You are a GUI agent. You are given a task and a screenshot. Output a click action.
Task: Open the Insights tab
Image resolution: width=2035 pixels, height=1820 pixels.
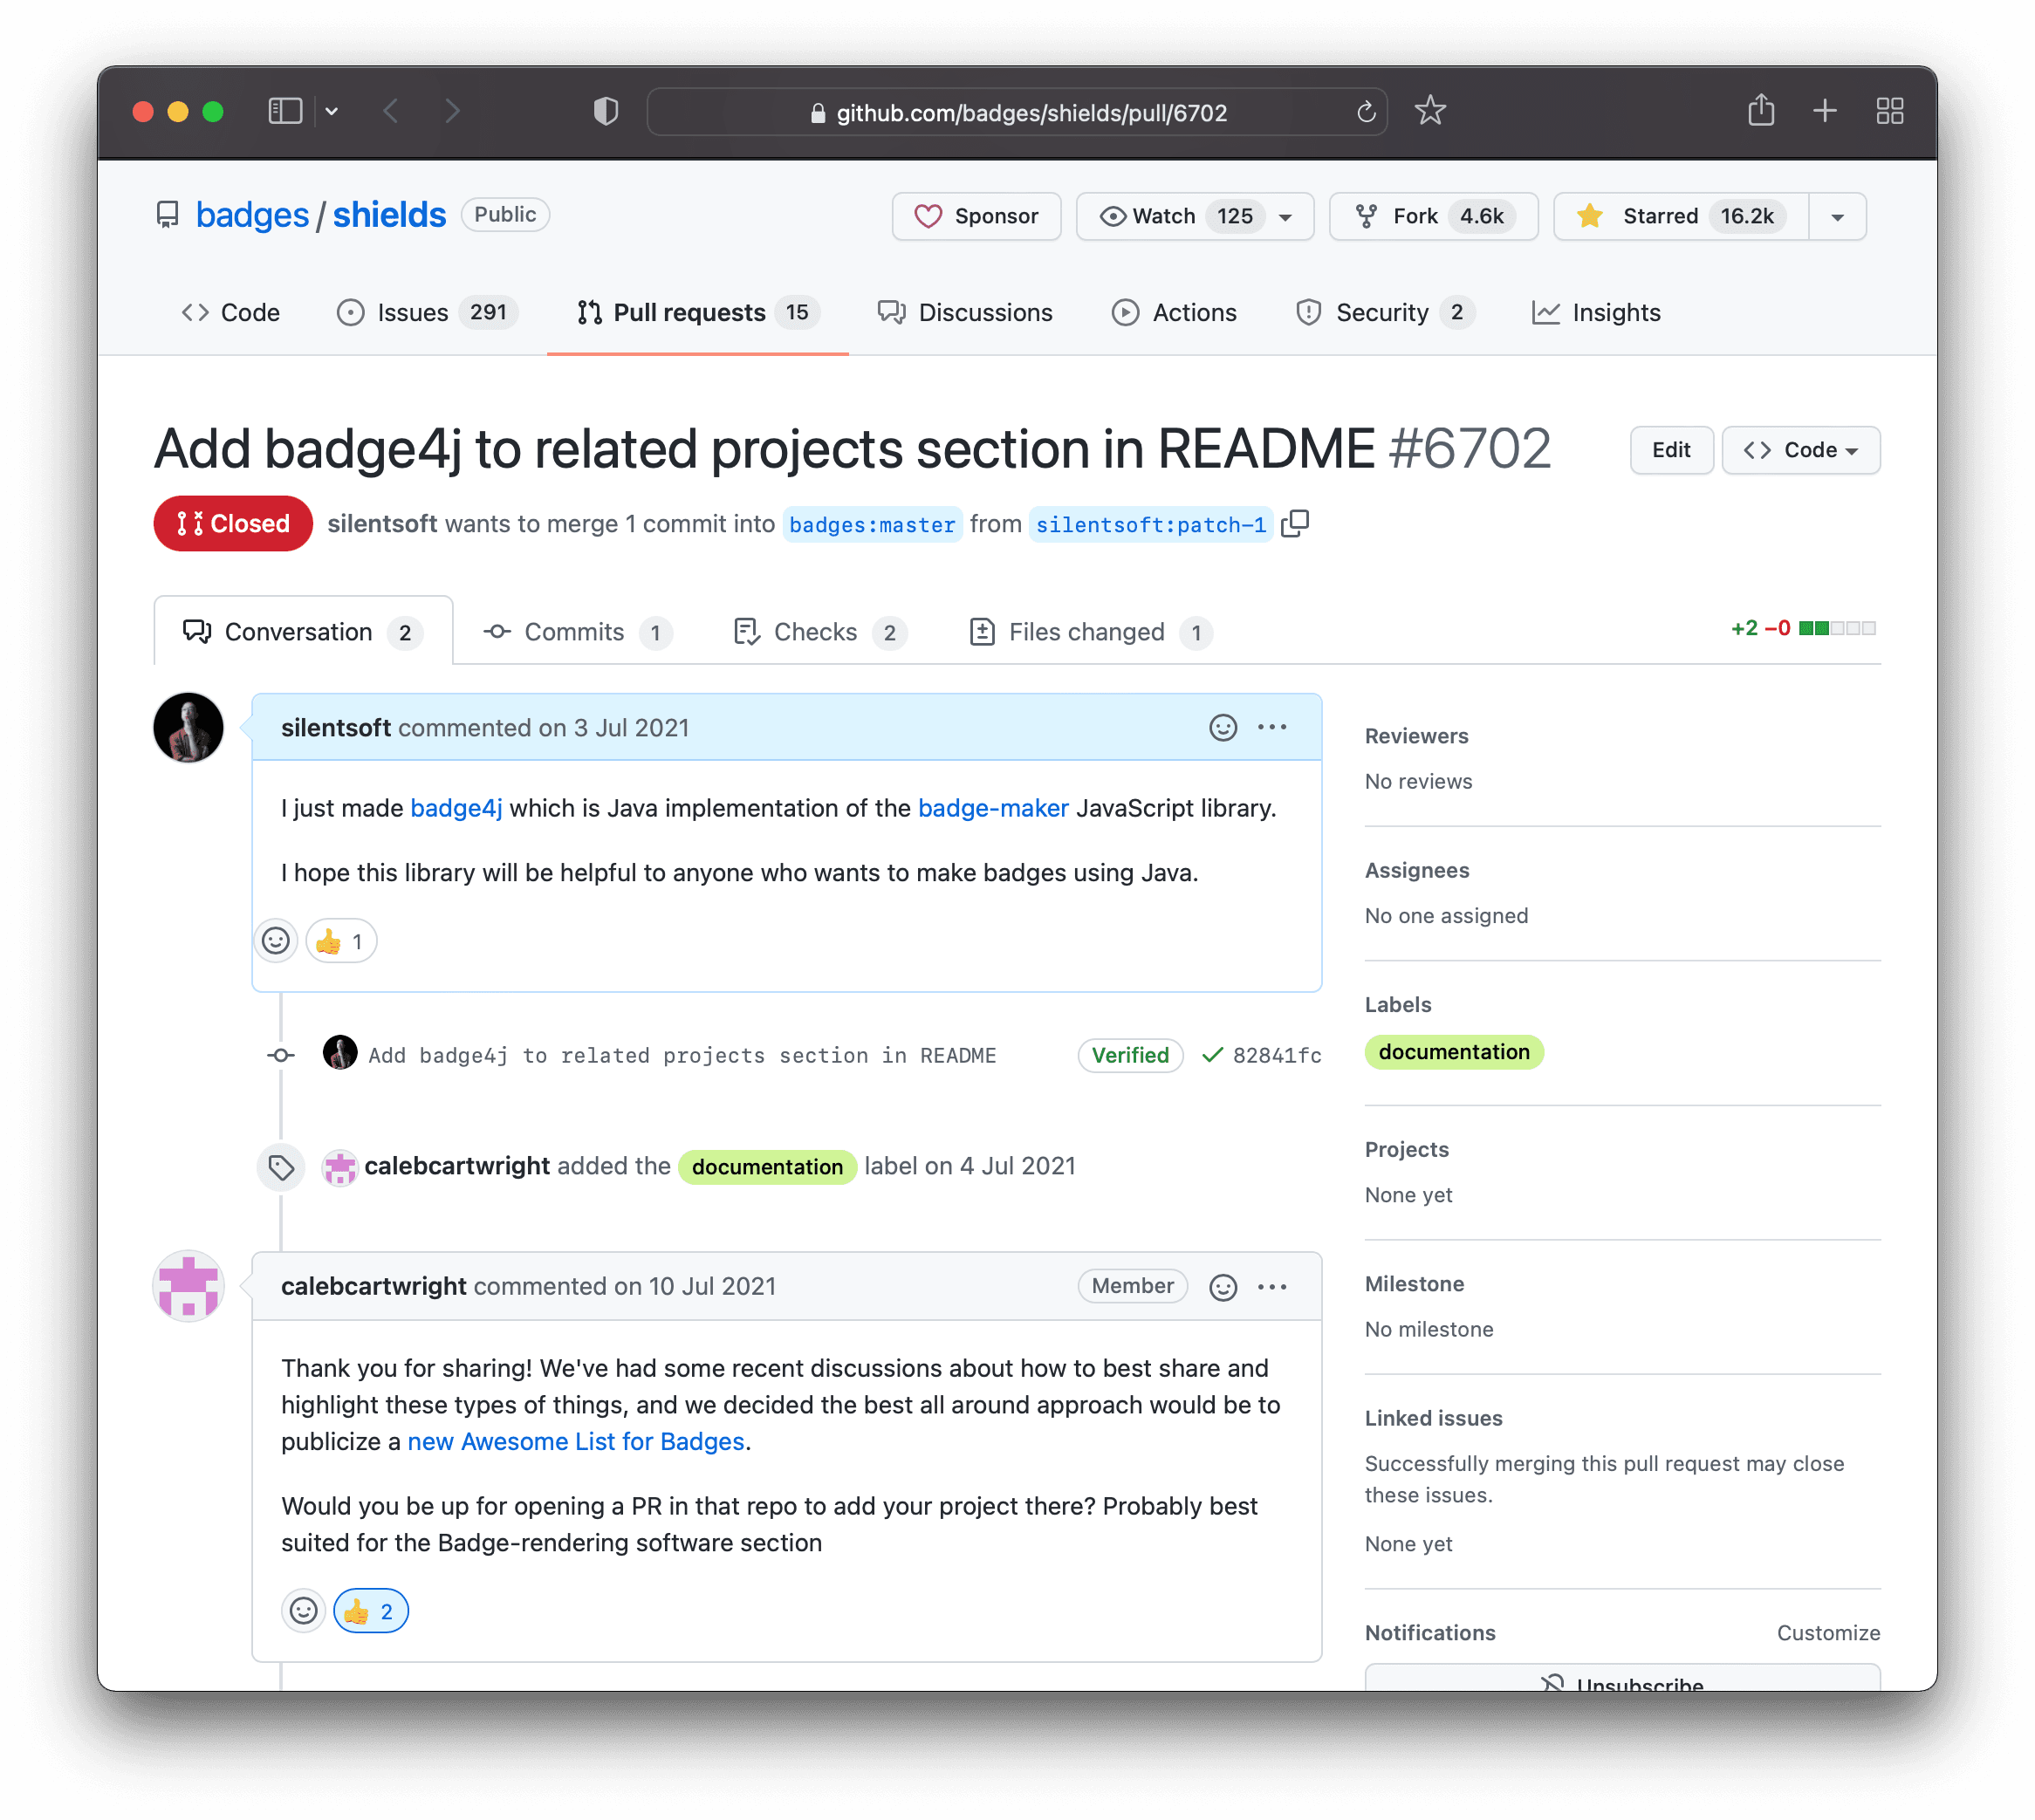tap(1596, 312)
